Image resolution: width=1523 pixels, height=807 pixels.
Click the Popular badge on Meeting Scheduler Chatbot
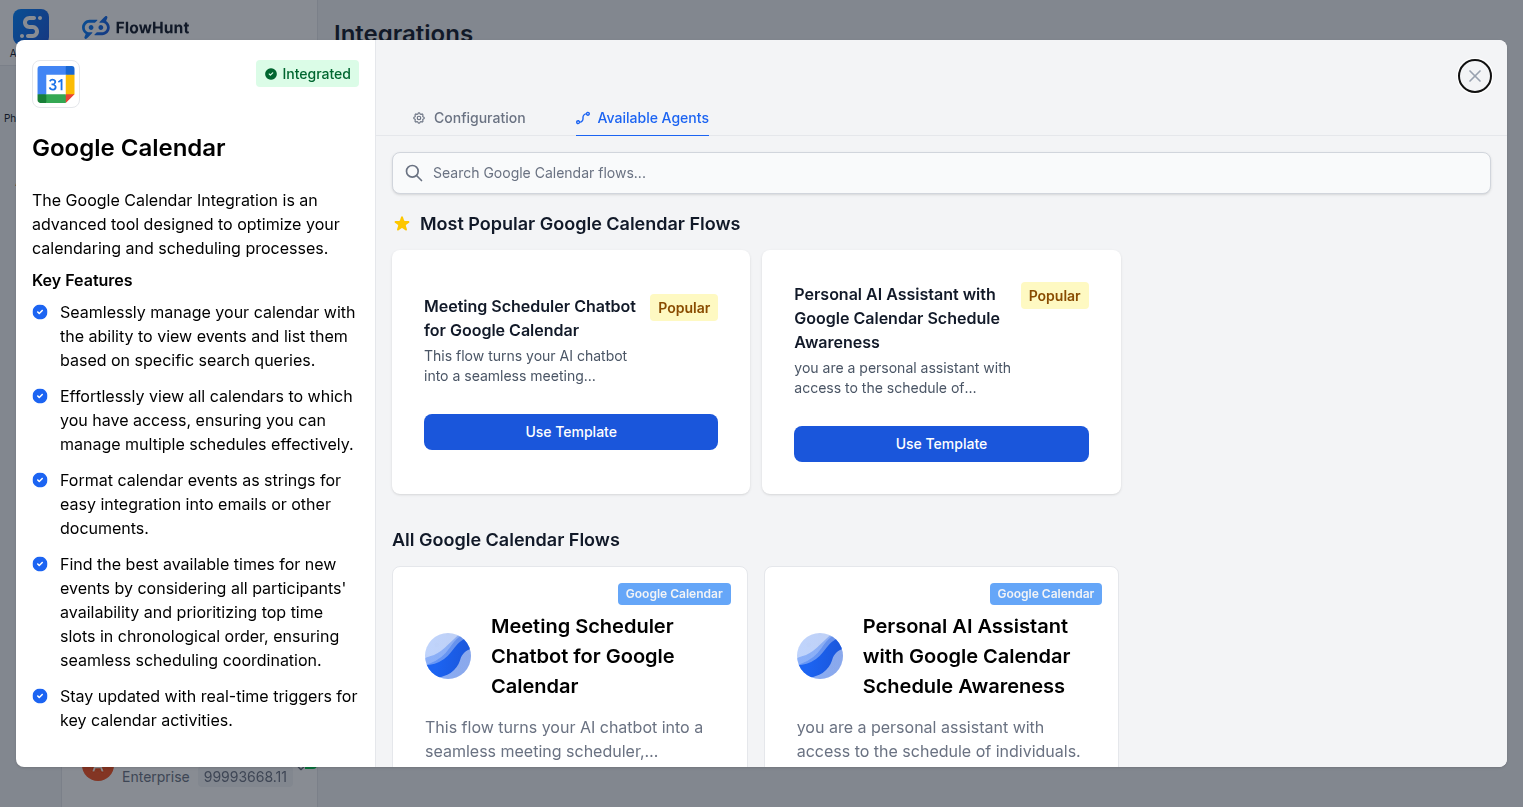[x=683, y=307]
